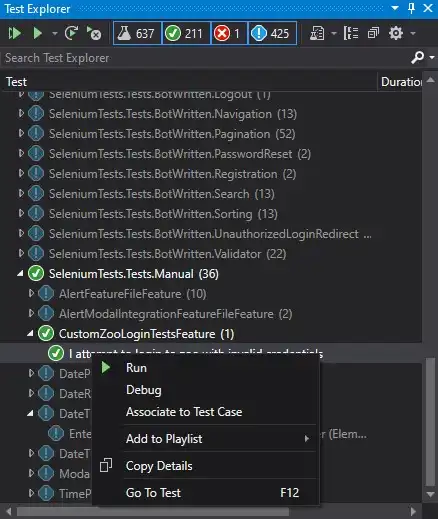Open the Run dropdown arrow beside play icon
The height and width of the screenshot is (519, 438).
point(54,33)
